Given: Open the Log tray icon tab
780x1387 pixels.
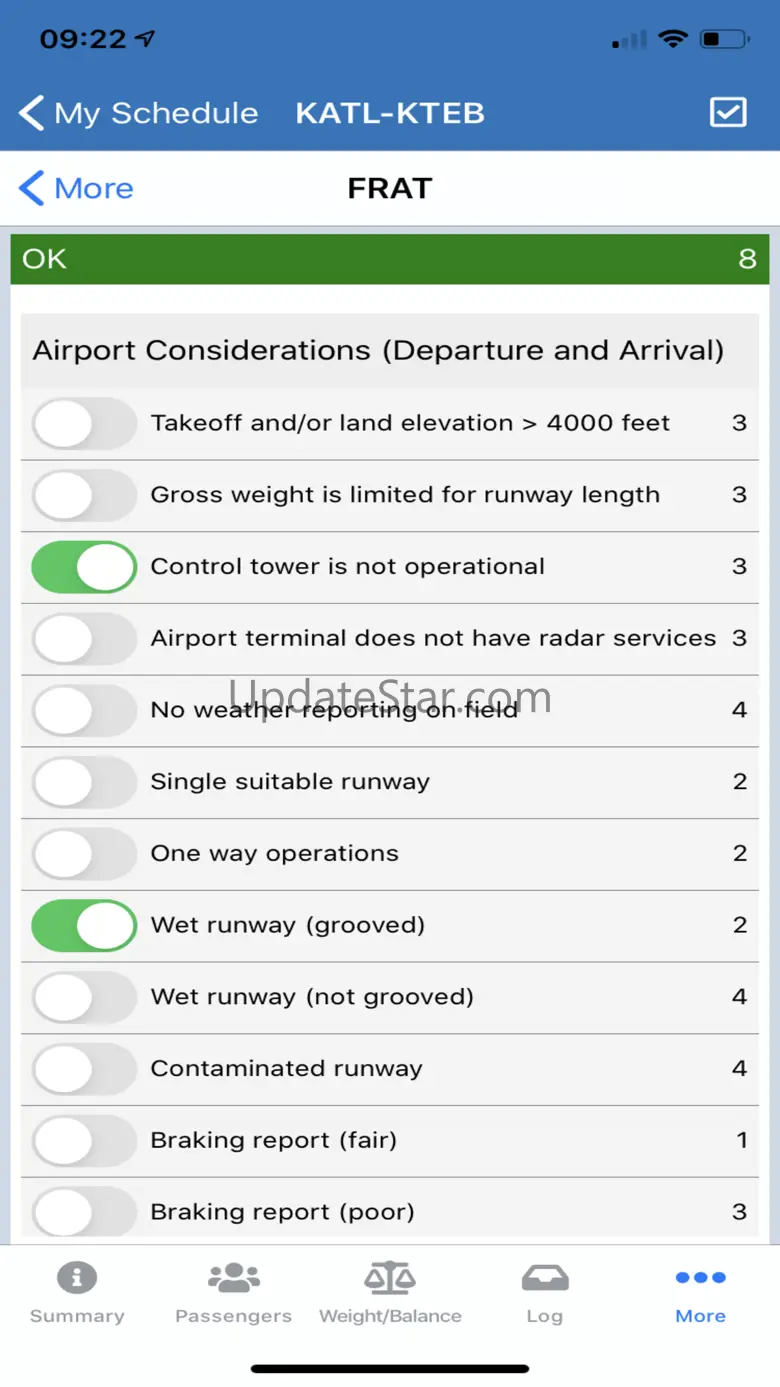Looking at the screenshot, I should pos(545,1278).
